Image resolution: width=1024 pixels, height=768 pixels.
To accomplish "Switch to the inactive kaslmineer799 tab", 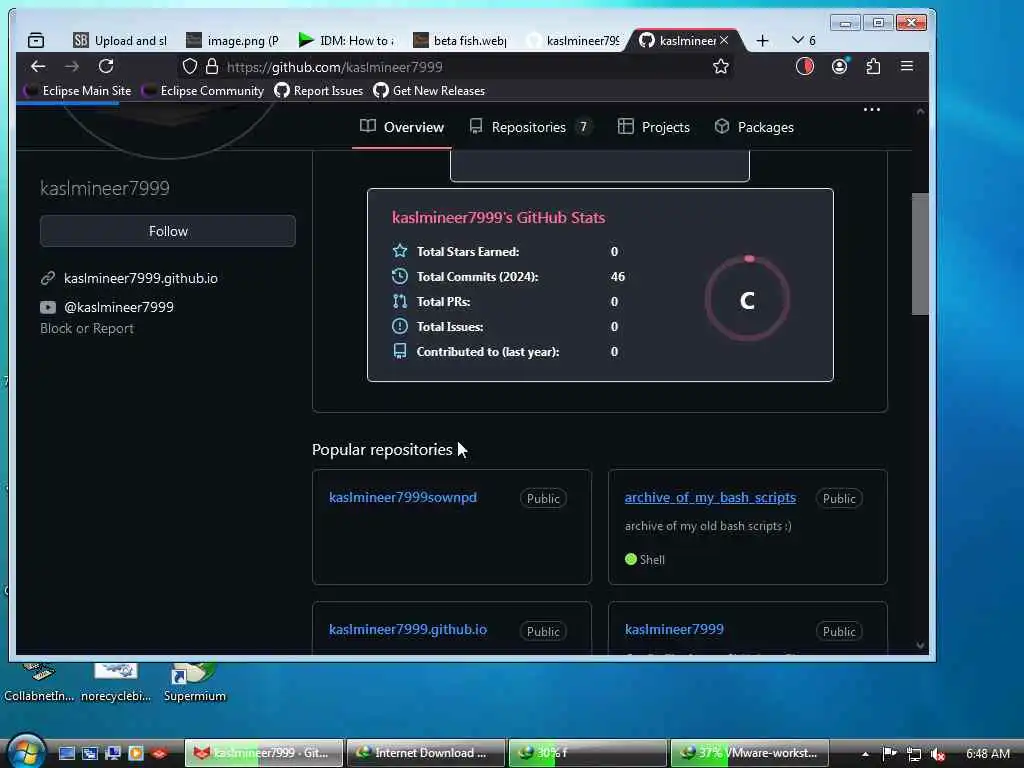I will tap(573, 40).
